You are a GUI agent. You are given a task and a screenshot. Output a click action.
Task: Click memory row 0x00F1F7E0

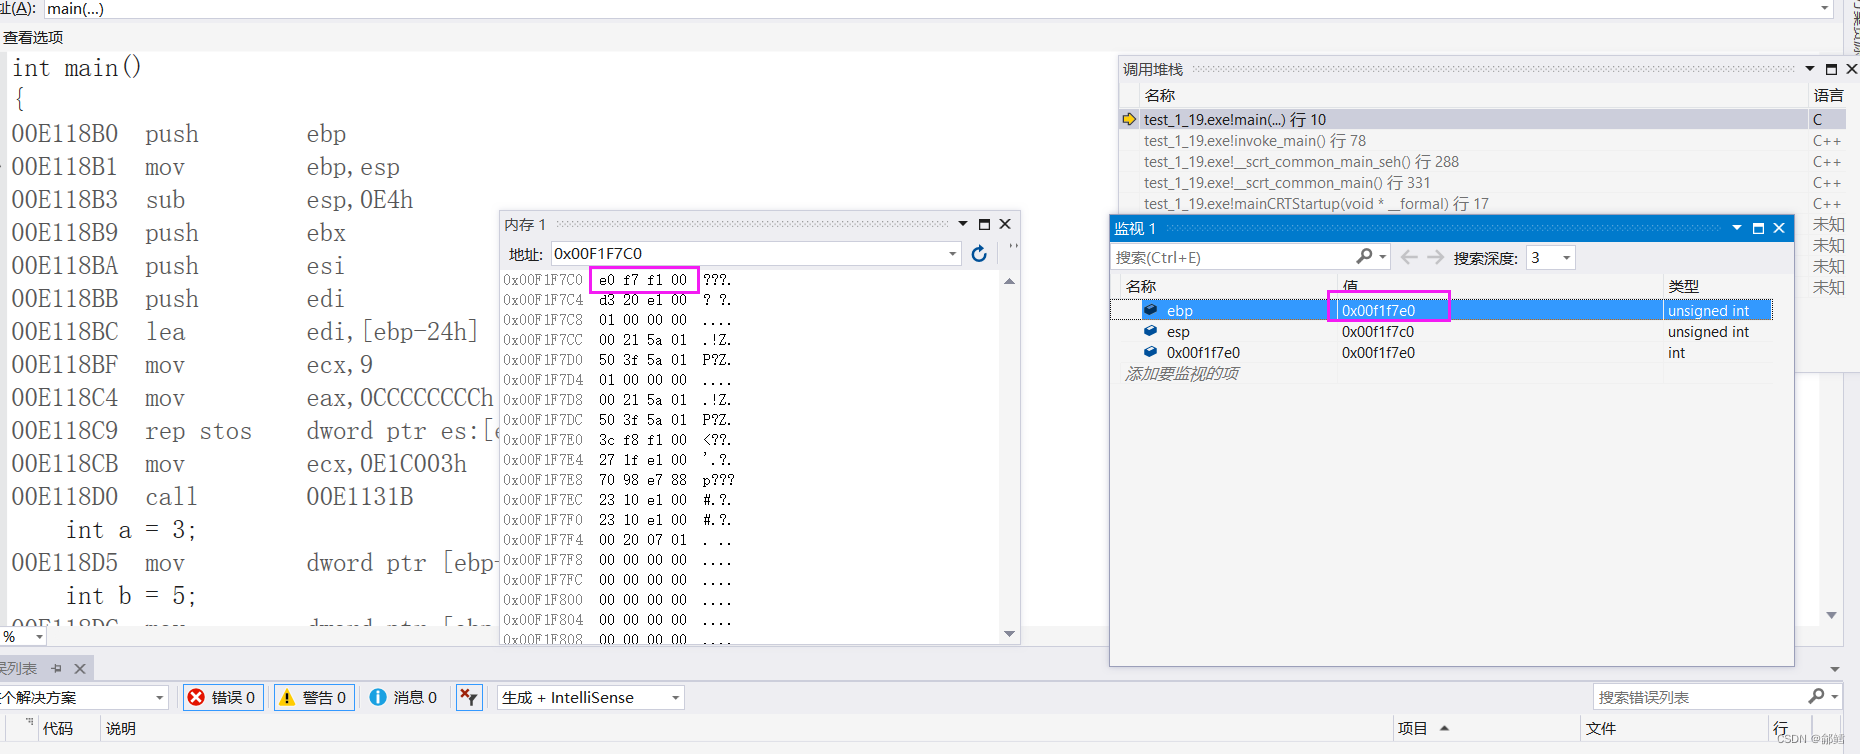pyautogui.click(x=617, y=439)
